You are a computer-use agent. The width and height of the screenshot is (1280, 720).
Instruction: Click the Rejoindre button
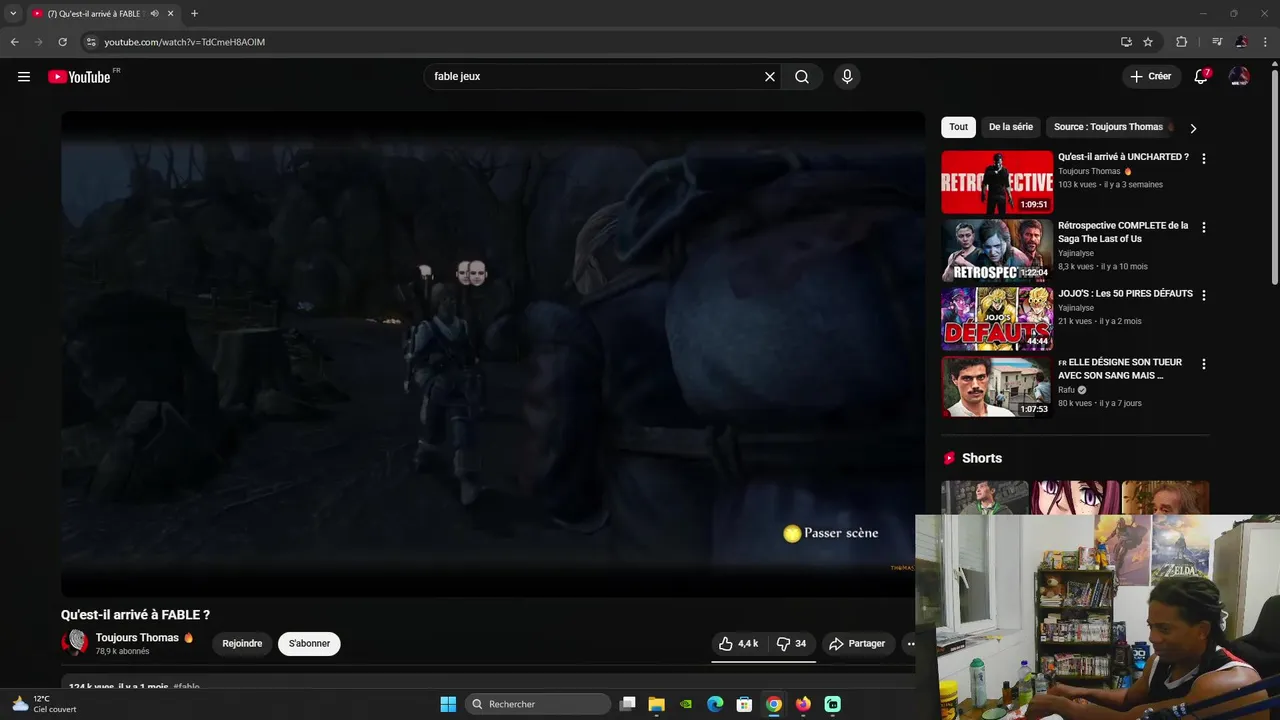[242, 643]
